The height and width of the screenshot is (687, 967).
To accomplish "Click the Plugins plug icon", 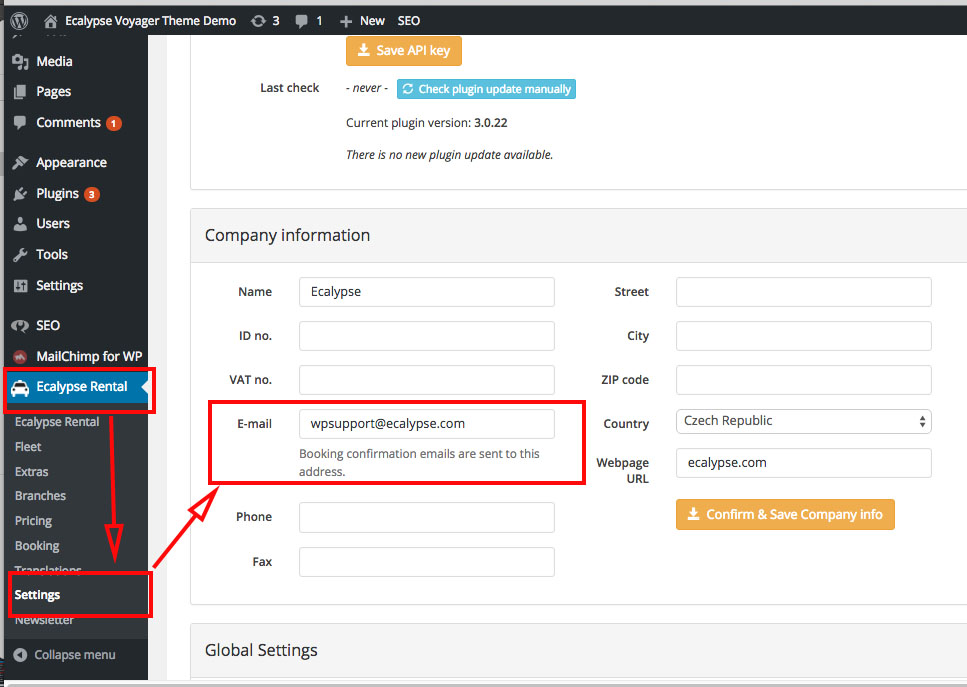I will pyautogui.click(x=20, y=194).
